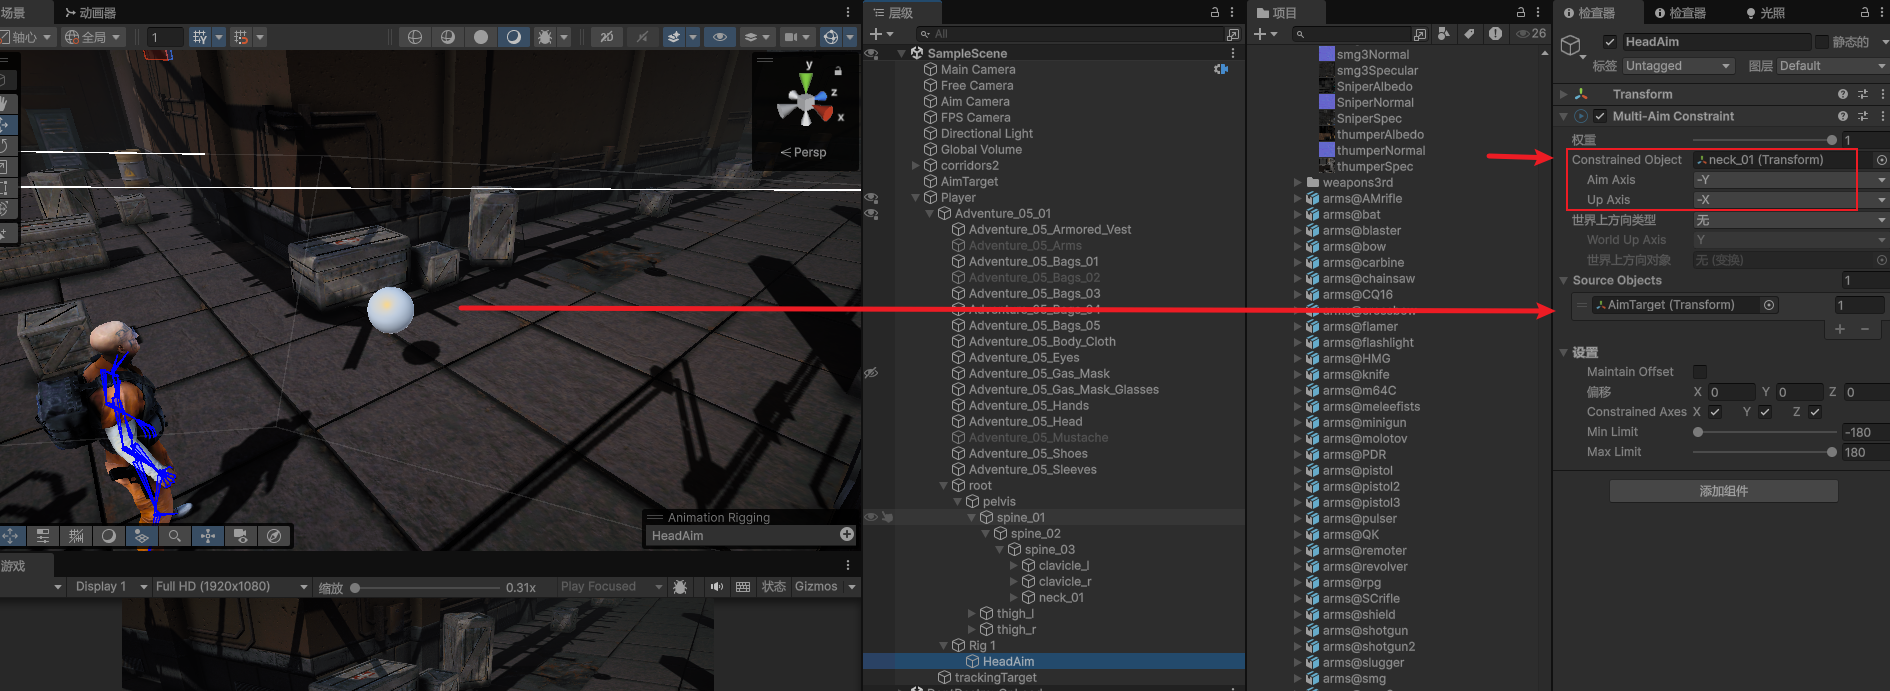Image resolution: width=1890 pixels, height=691 pixels.
Task: Enable the Static checkbox for HeadAim
Action: [1822, 42]
